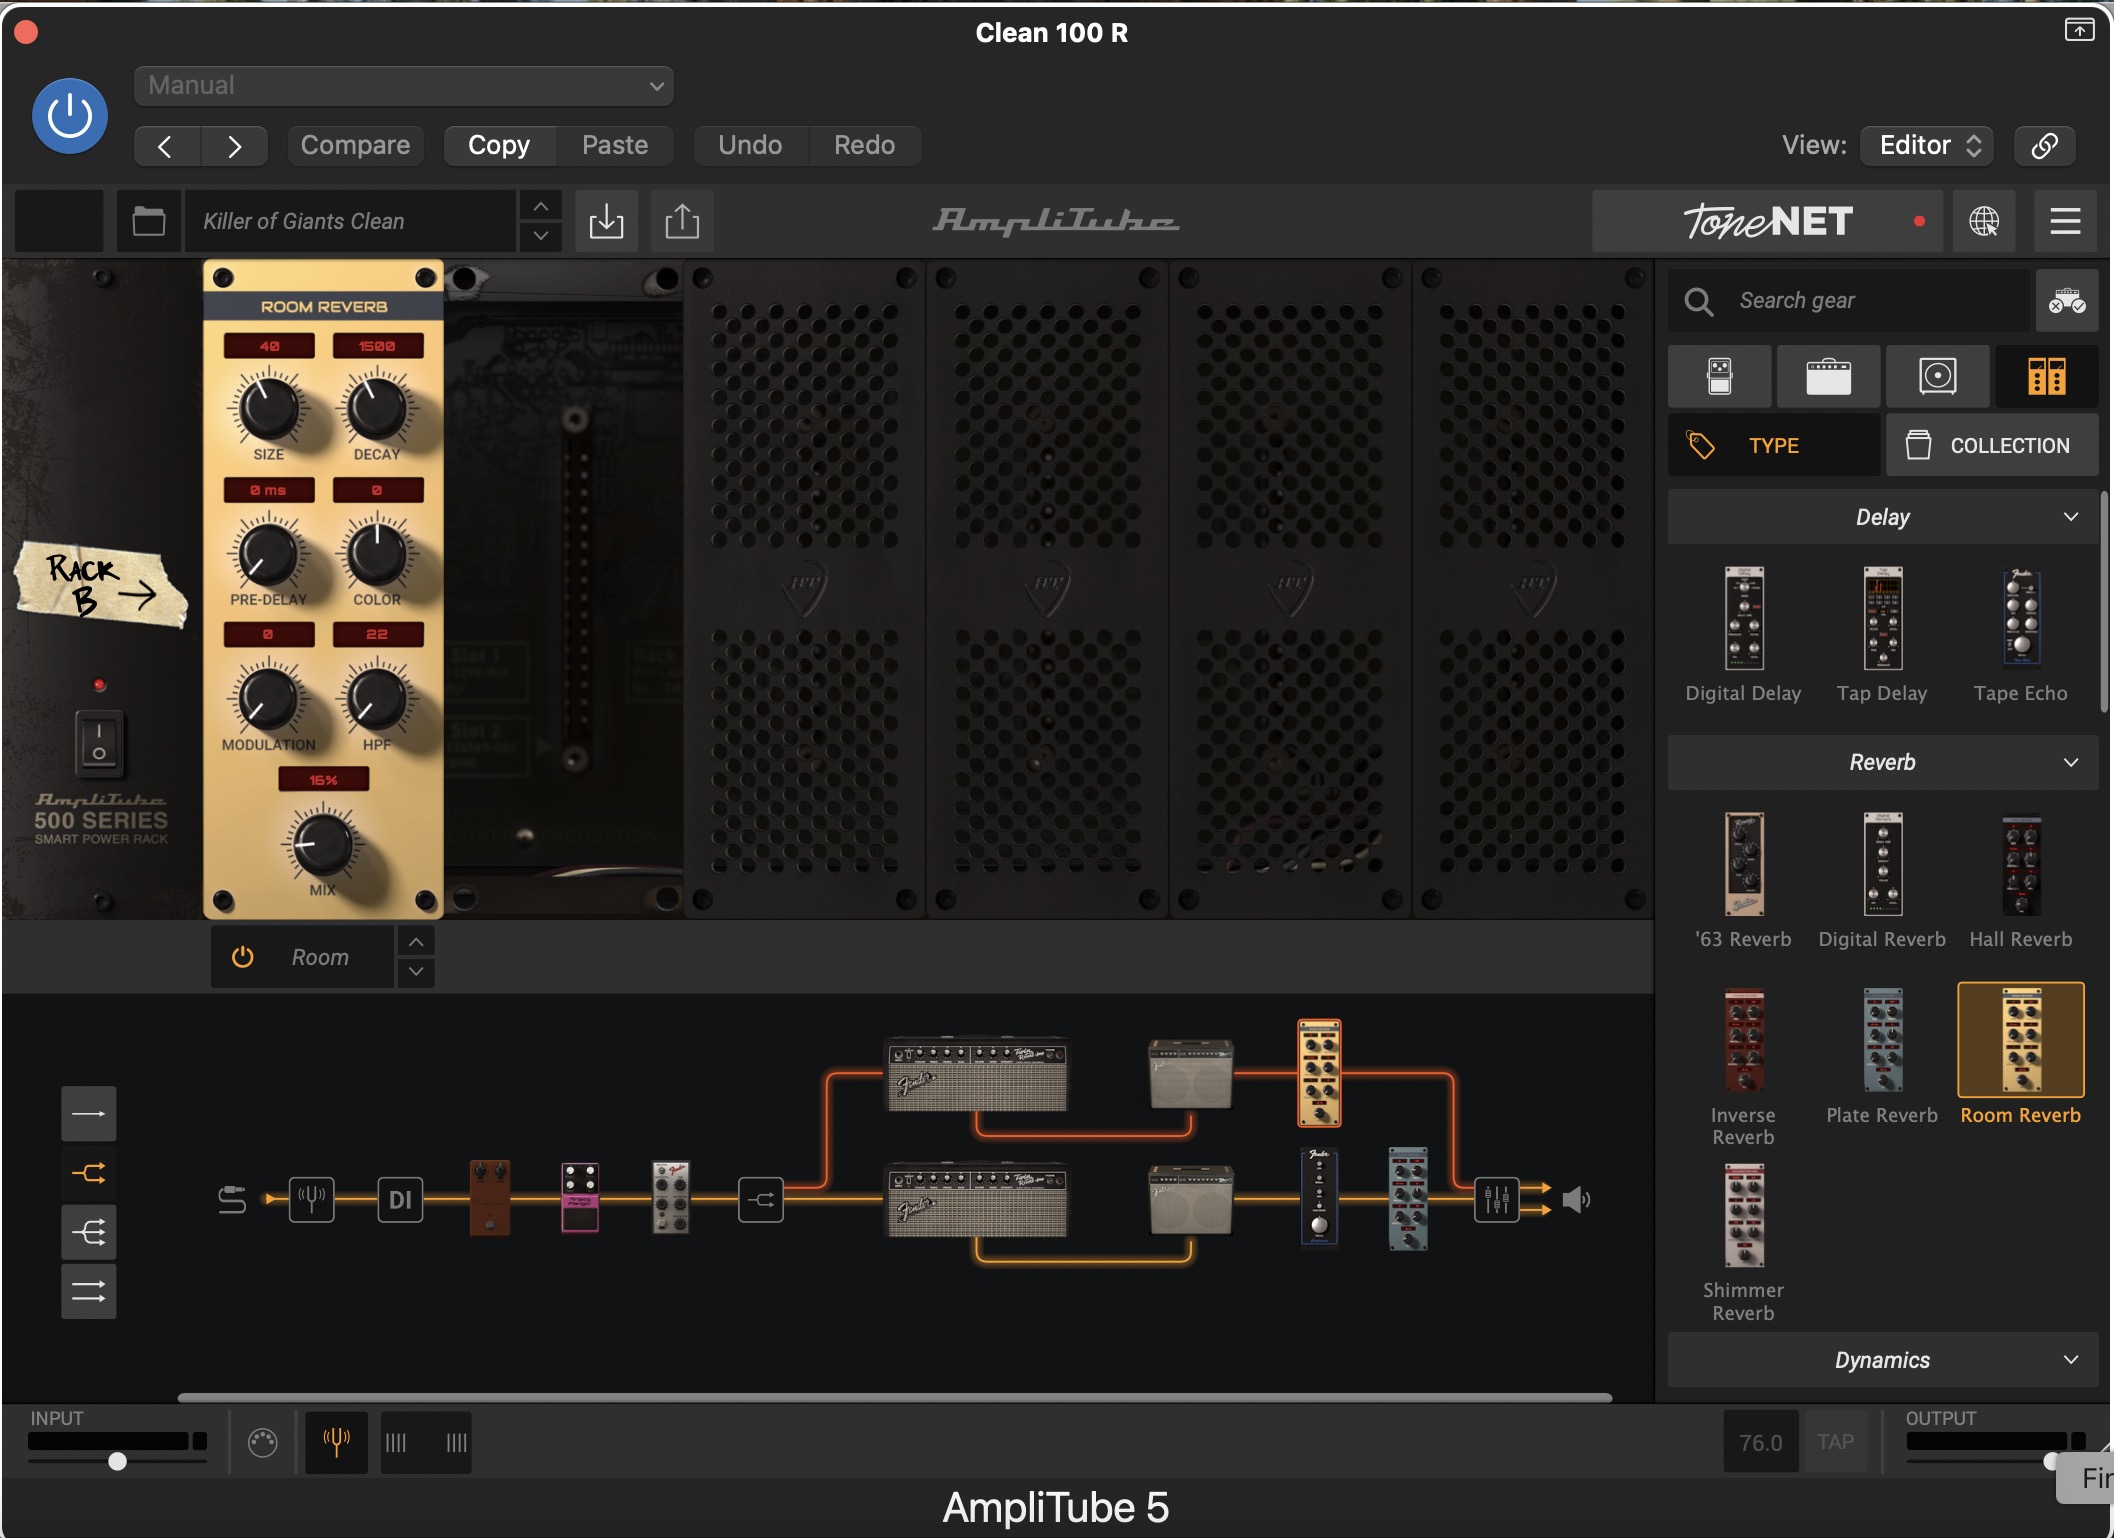Select the three-way split routing

click(x=89, y=1232)
